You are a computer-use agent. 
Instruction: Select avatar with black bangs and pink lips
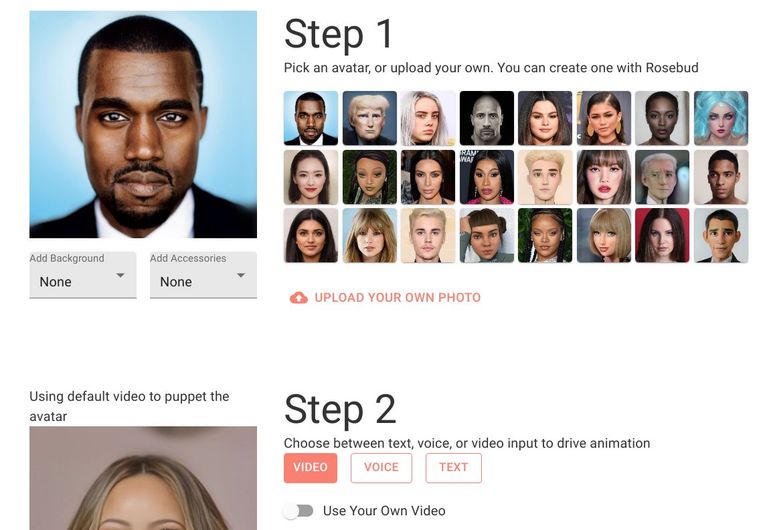point(604,177)
